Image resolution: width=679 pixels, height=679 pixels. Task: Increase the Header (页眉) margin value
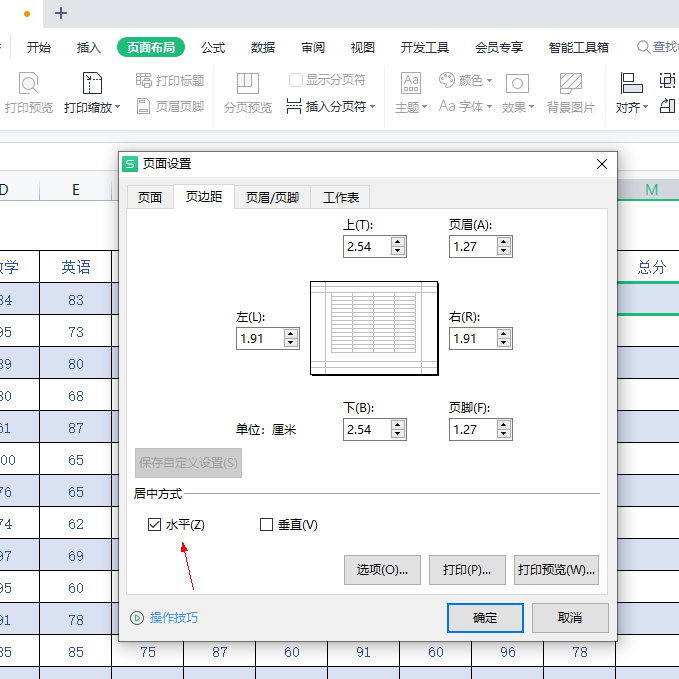click(x=504, y=242)
